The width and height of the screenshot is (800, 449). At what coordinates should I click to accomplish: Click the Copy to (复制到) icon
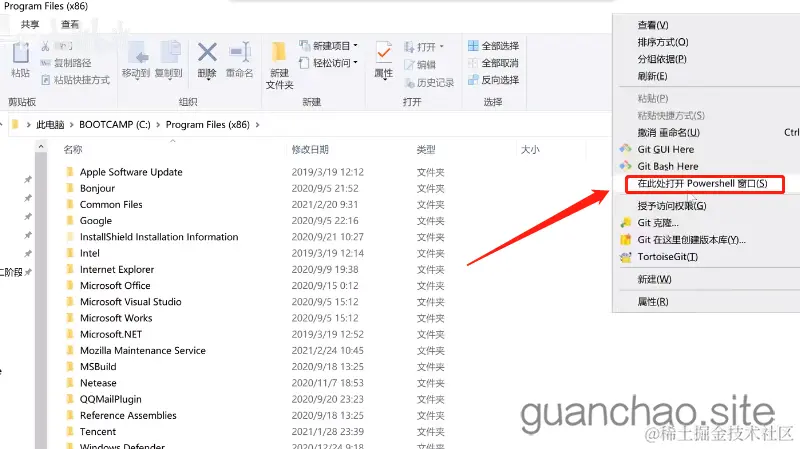click(x=170, y=53)
